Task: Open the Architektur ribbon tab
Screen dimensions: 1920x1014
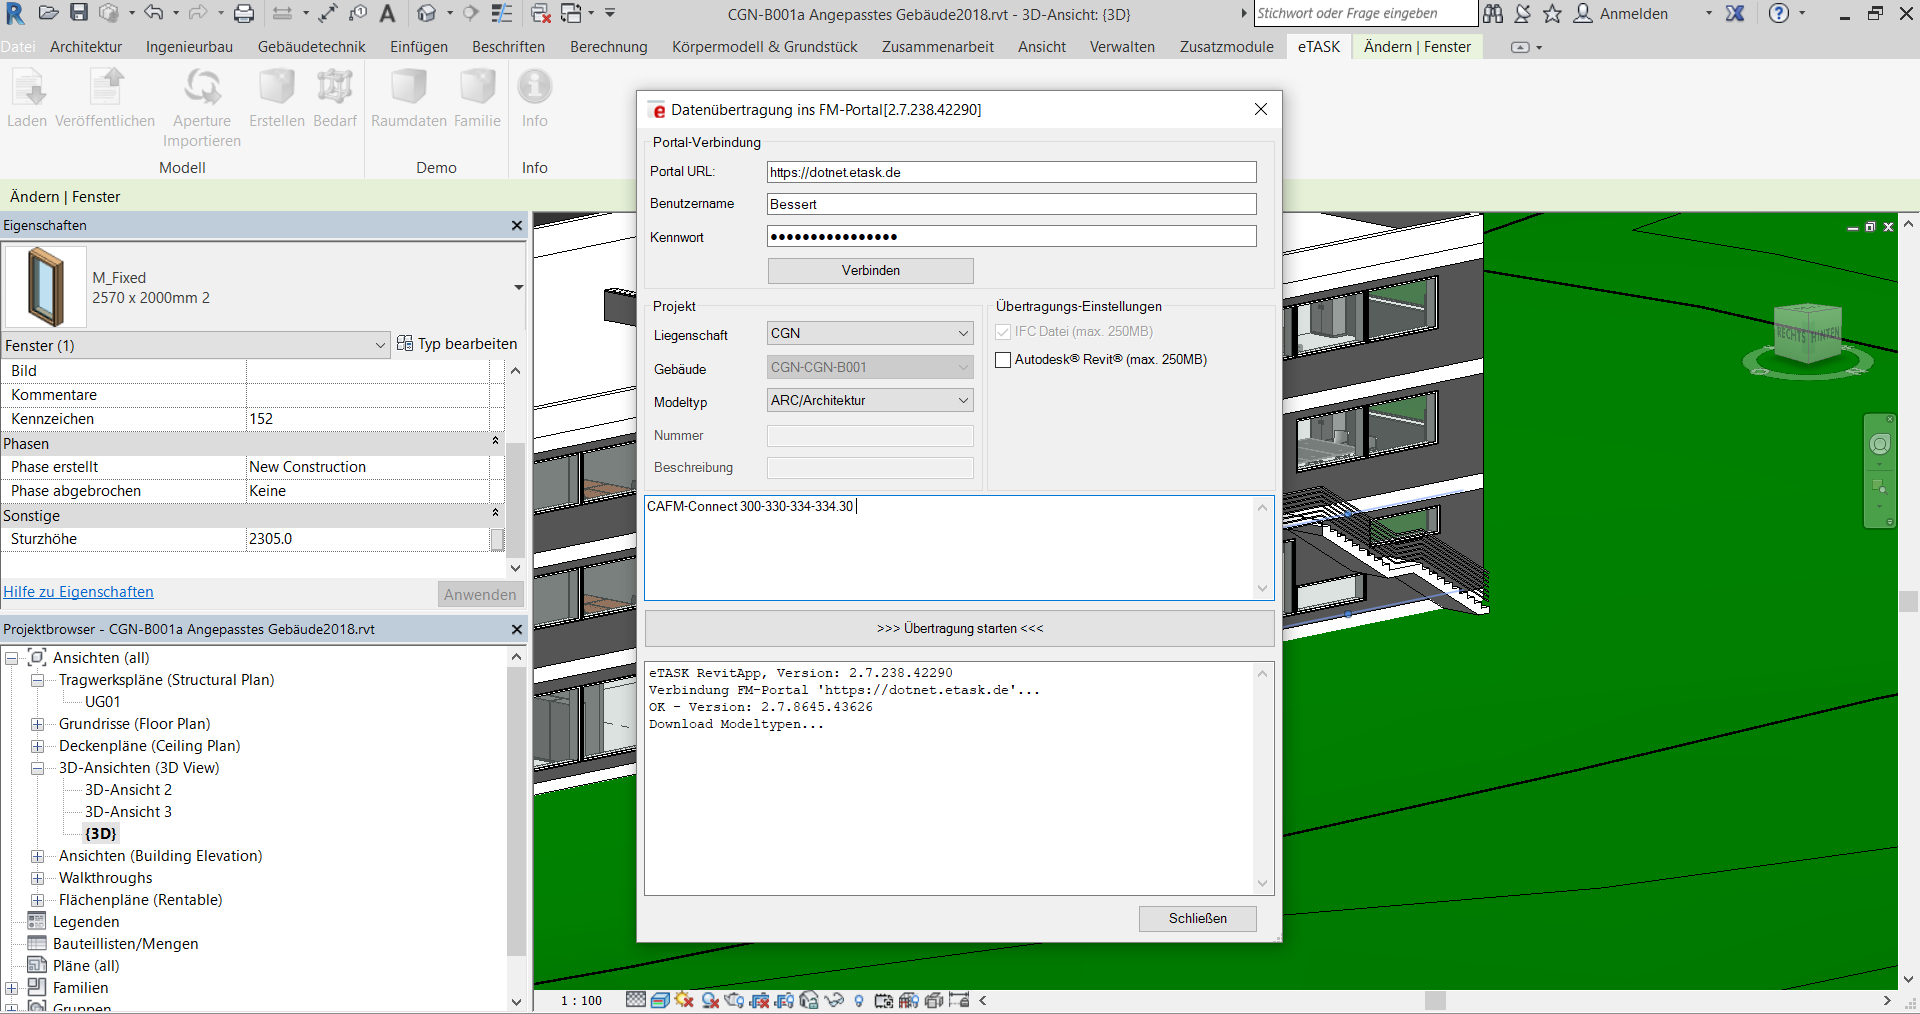Action: [86, 47]
